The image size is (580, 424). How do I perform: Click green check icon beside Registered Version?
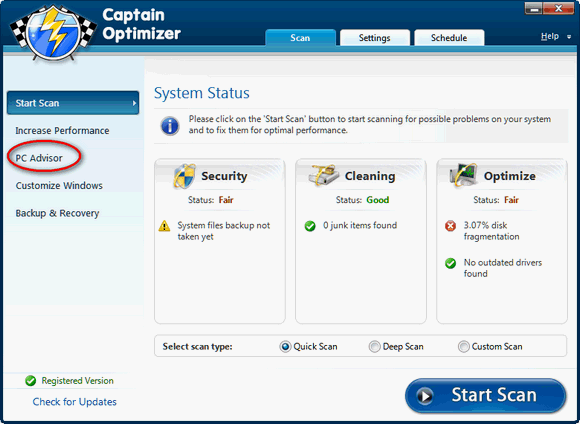pyautogui.click(x=30, y=381)
